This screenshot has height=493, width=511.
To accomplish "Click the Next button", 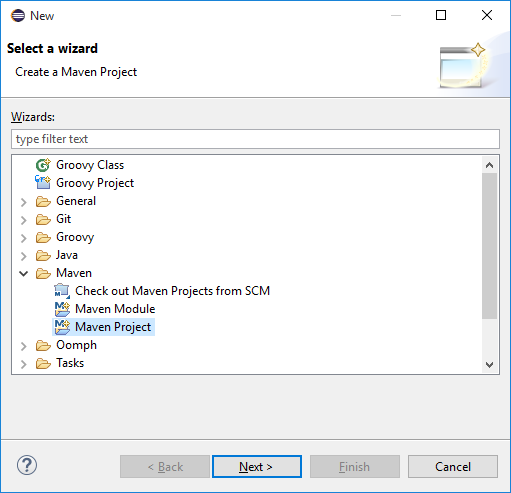I will pyautogui.click(x=257, y=466).
